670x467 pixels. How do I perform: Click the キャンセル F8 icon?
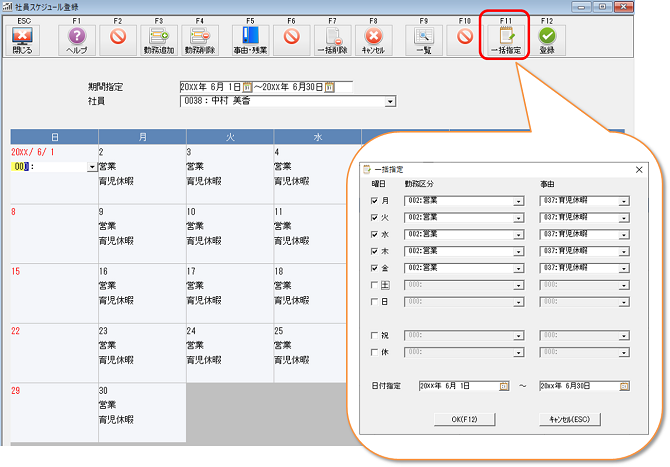pyautogui.click(x=373, y=40)
